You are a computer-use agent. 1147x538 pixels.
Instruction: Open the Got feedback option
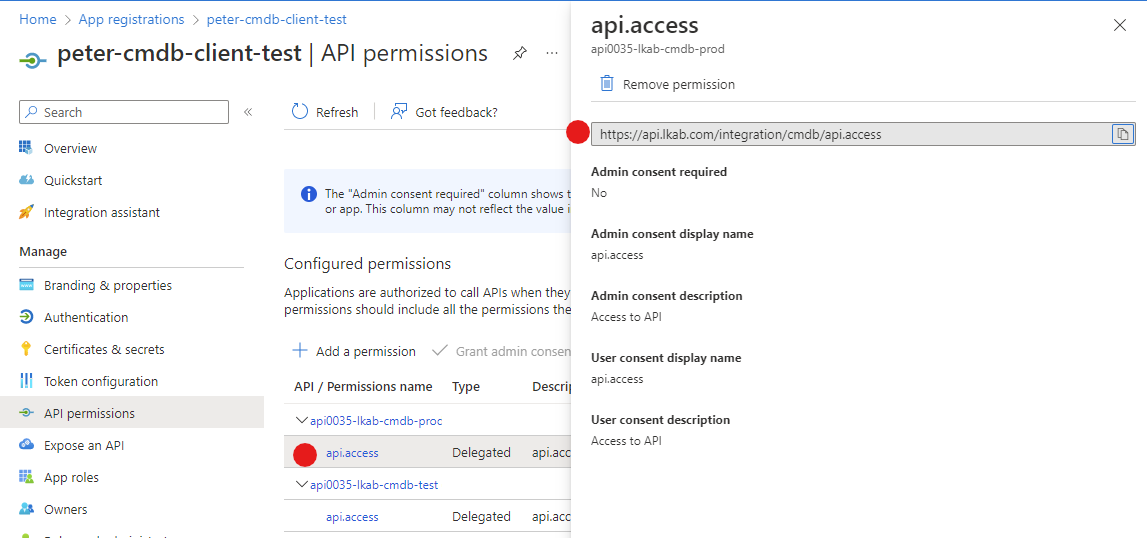tap(444, 112)
